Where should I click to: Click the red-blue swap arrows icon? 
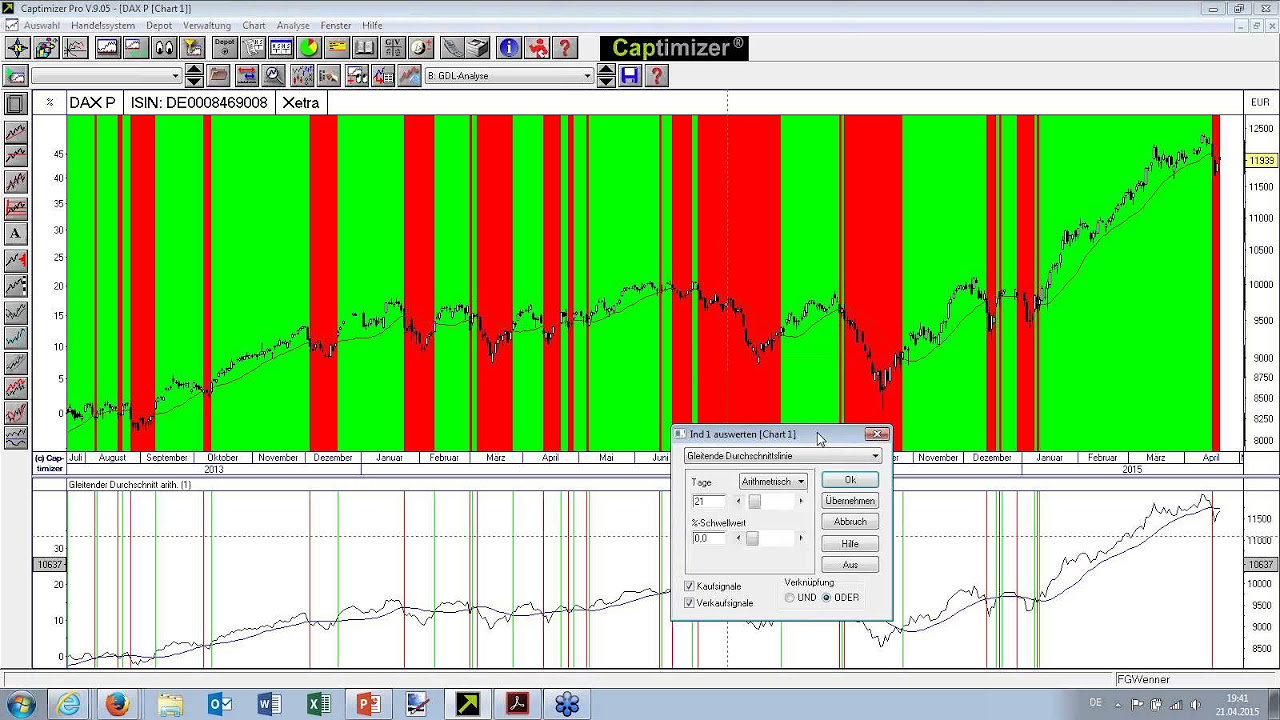click(x=246, y=76)
